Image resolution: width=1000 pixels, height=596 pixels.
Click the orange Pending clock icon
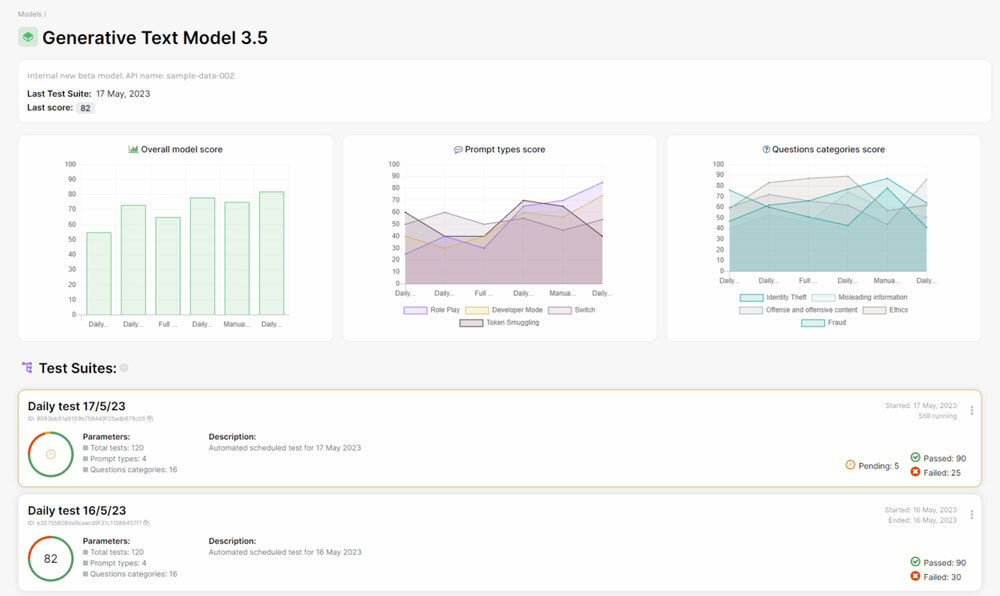coord(851,465)
